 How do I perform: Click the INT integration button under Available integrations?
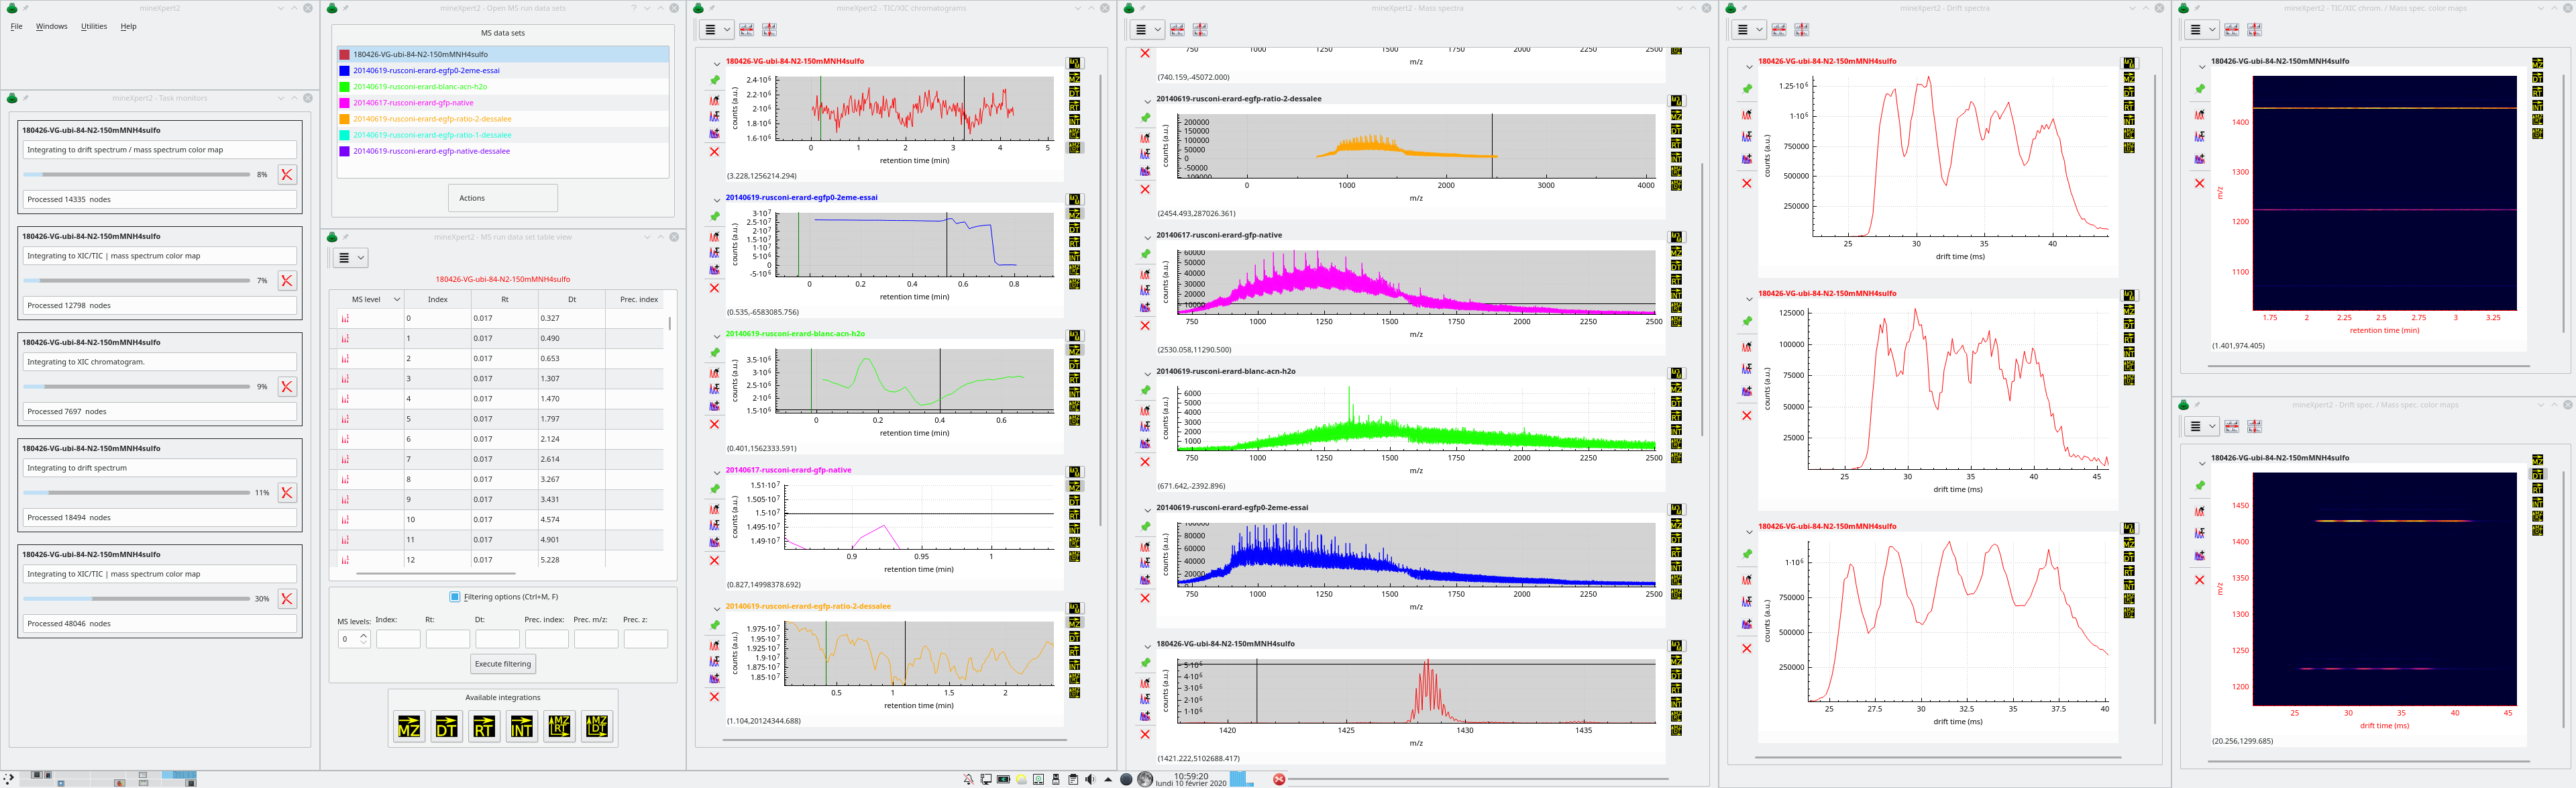(x=522, y=726)
